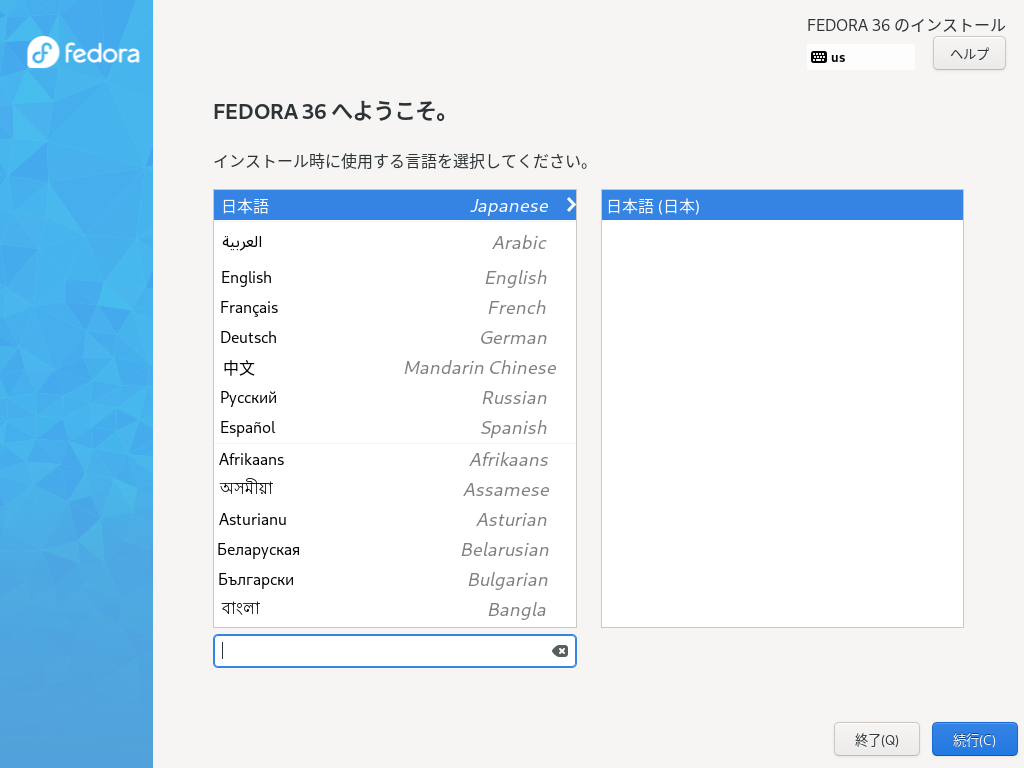This screenshot has height=768, width=1024.
Task: Select the Assamese language row
Action: click(394, 490)
